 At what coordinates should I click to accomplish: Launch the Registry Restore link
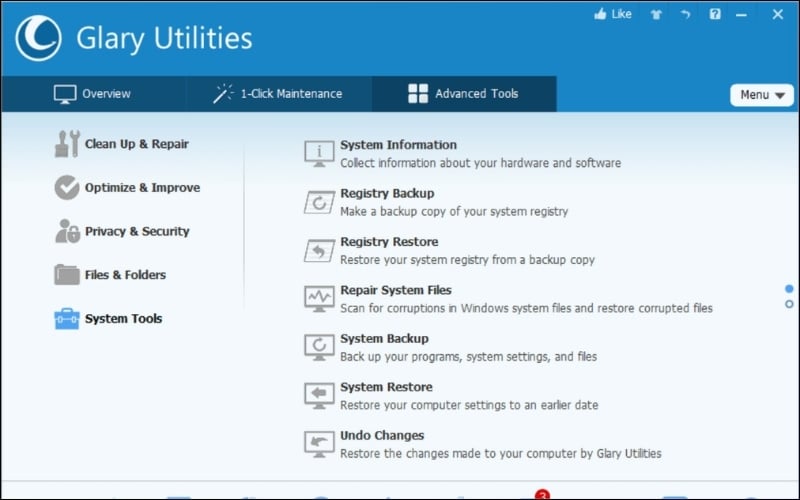(x=389, y=242)
